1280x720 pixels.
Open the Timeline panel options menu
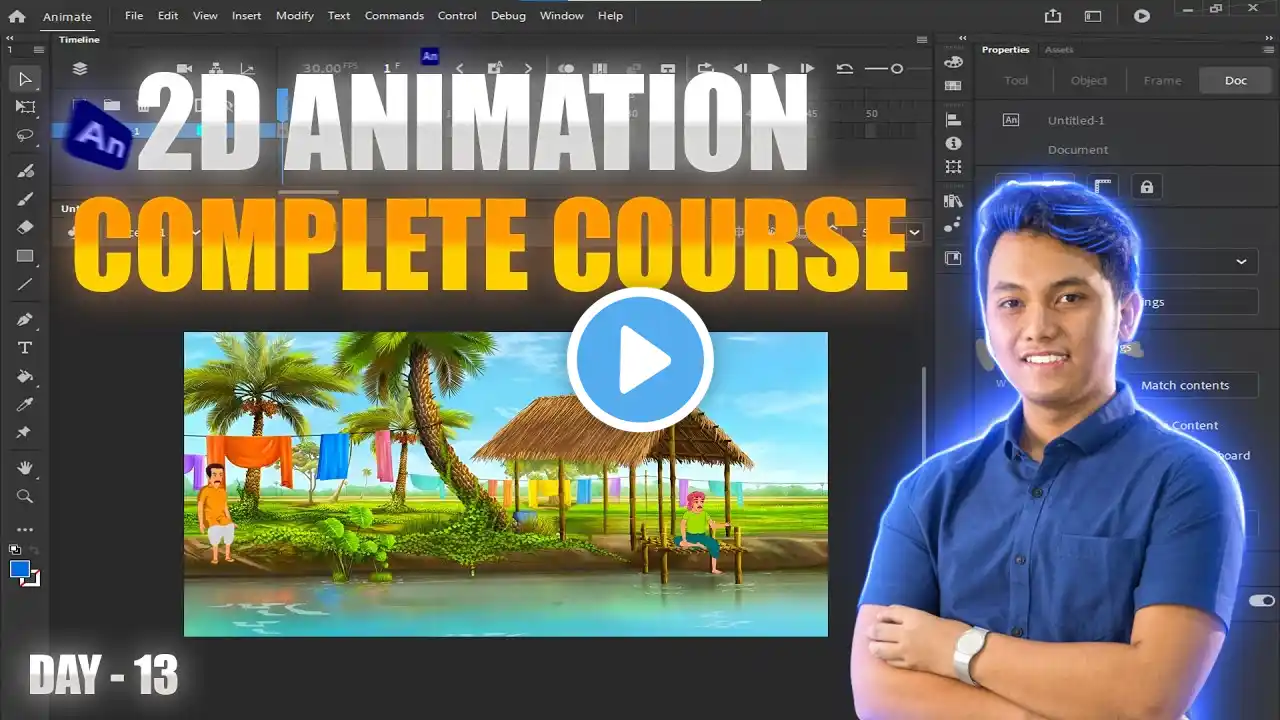(x=922, y=40)
